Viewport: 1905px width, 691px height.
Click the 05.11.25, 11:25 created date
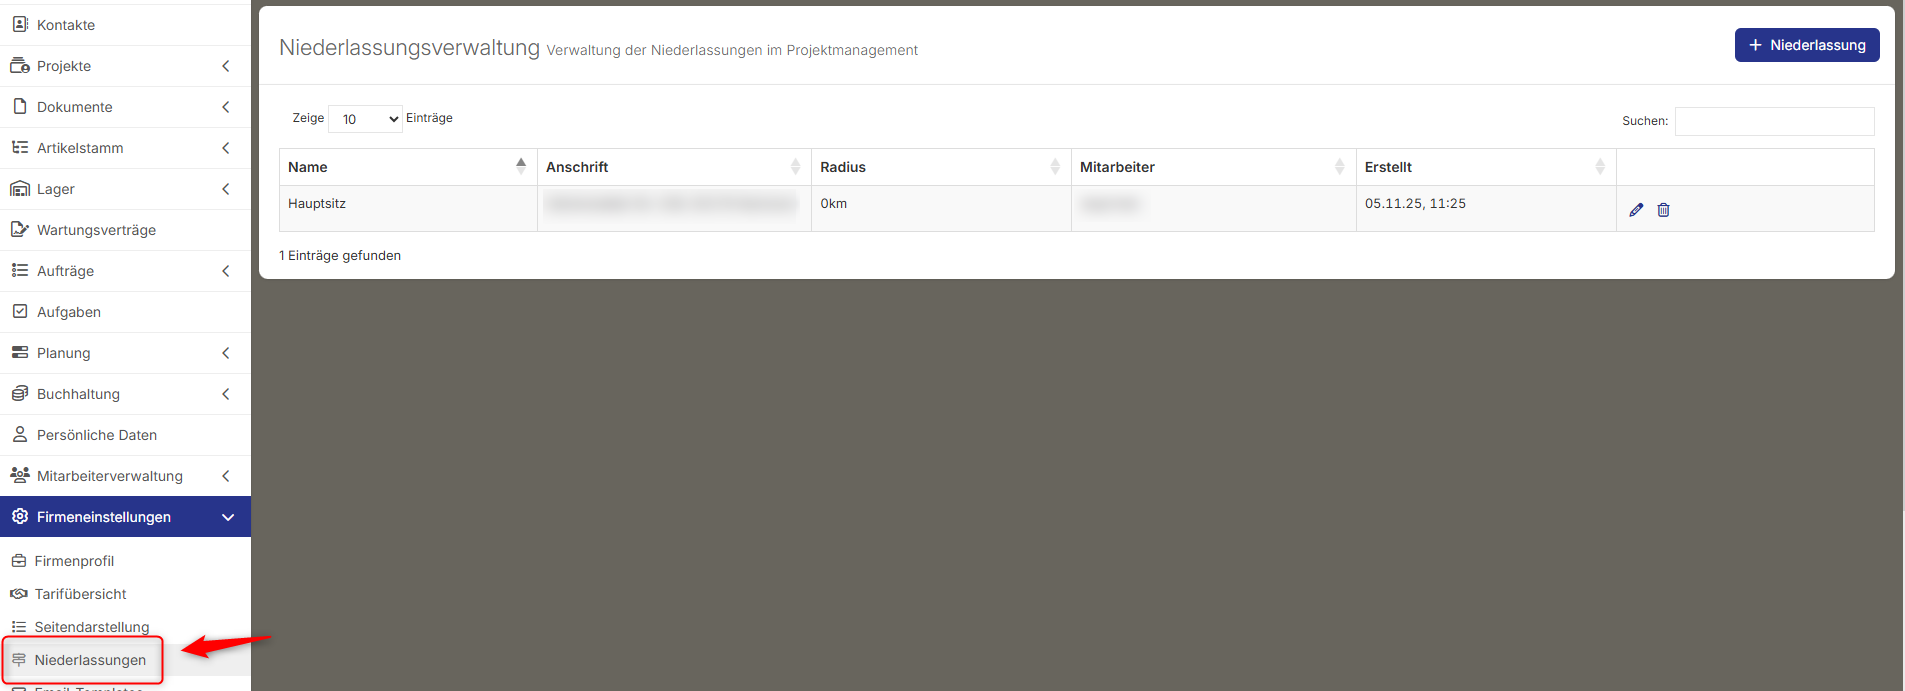pyautogui.click(x=1415, y=203)
